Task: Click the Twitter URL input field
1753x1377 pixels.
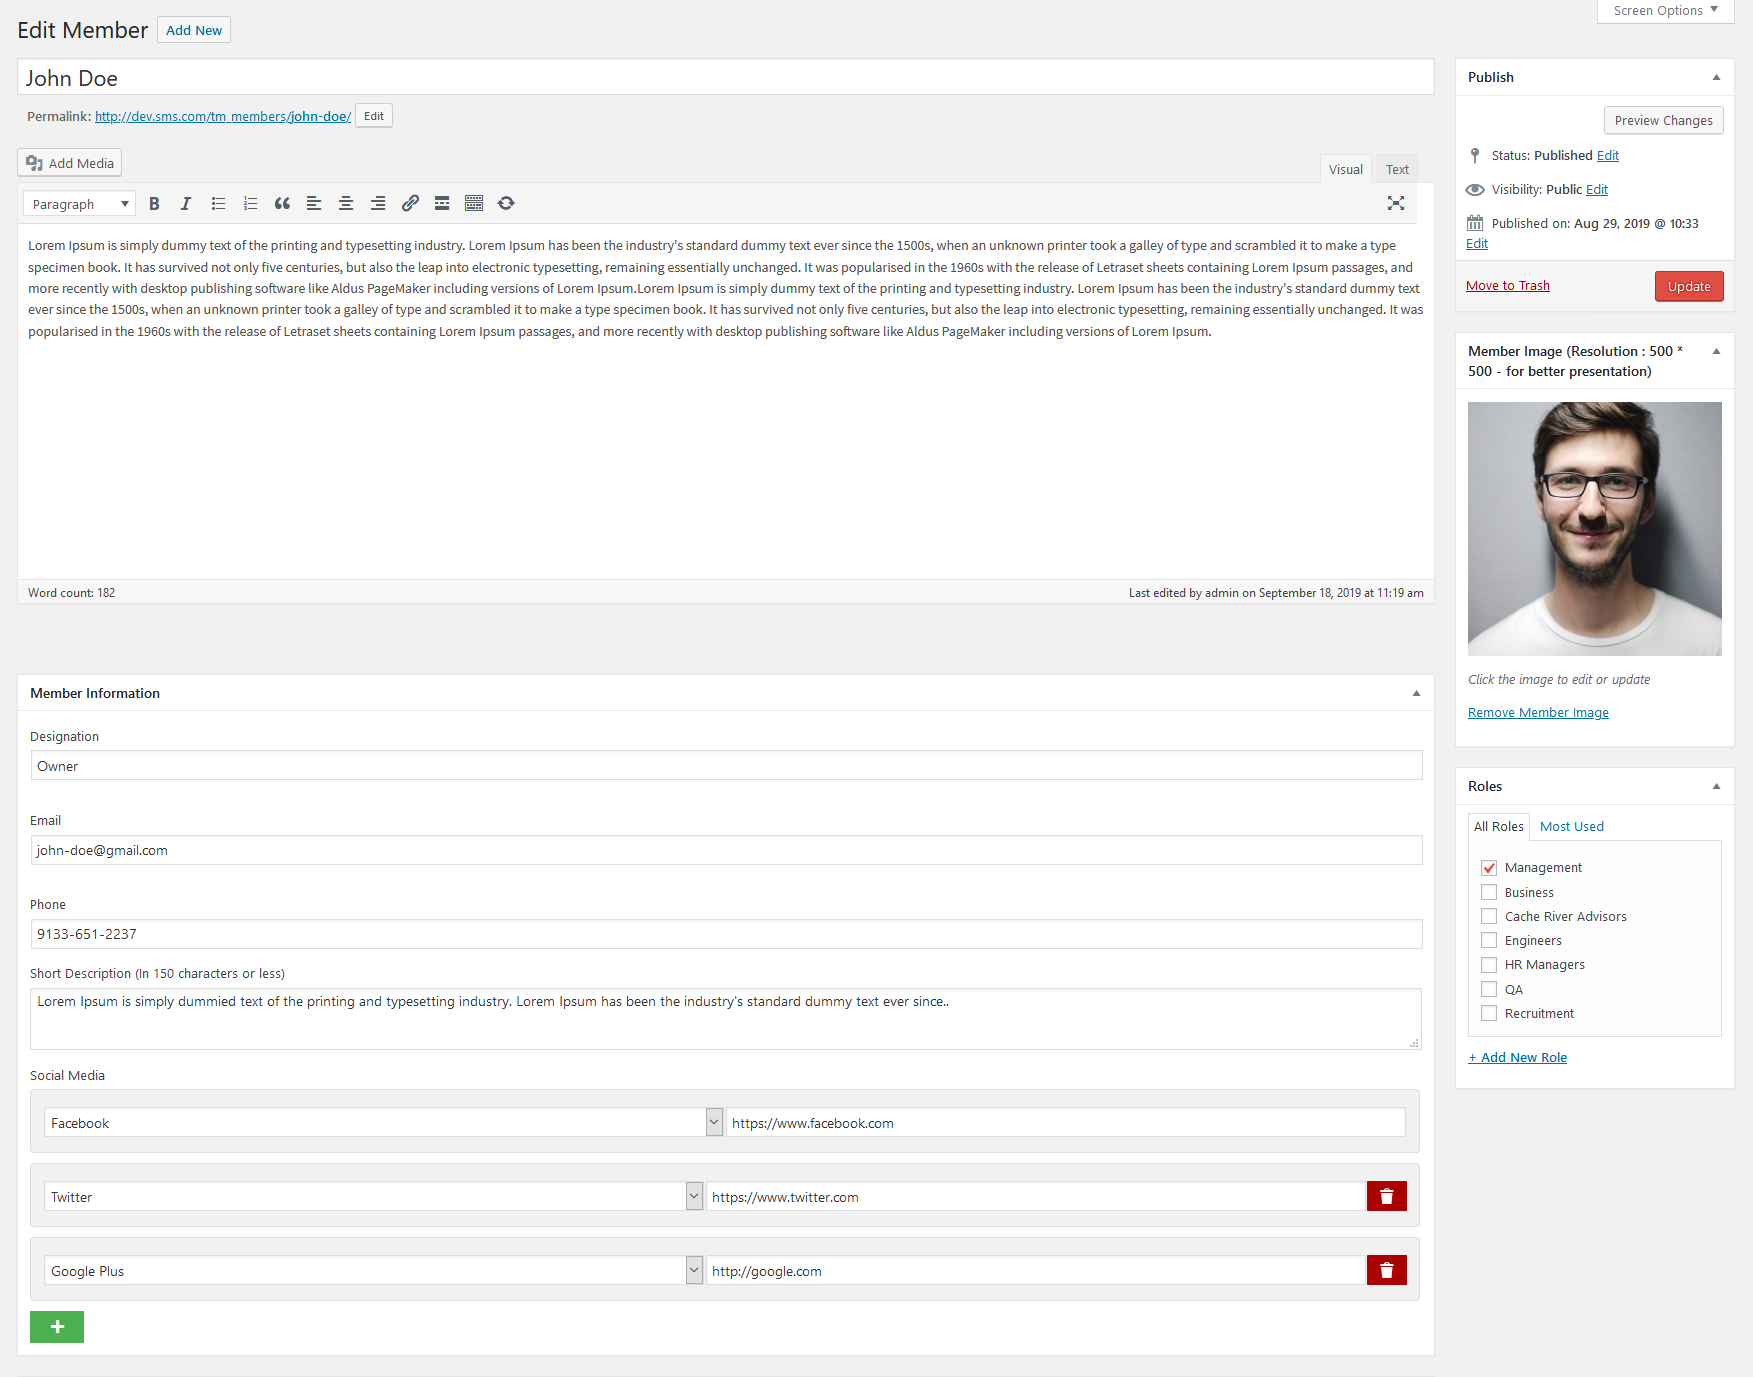Action: point(1036,1196)
